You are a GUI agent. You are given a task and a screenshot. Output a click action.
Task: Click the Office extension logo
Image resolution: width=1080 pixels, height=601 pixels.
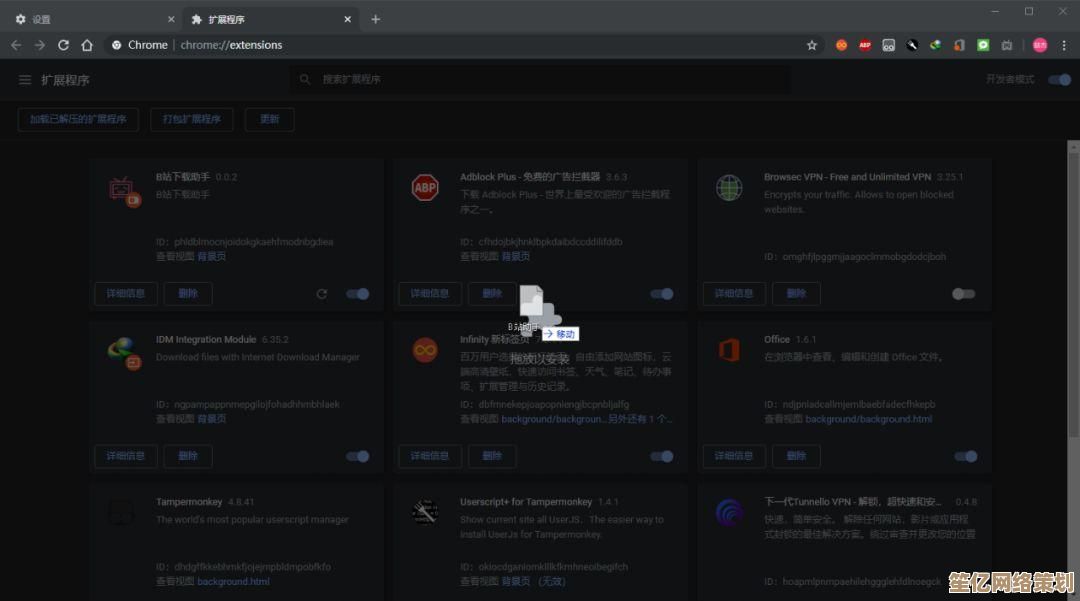pos(729,350)
